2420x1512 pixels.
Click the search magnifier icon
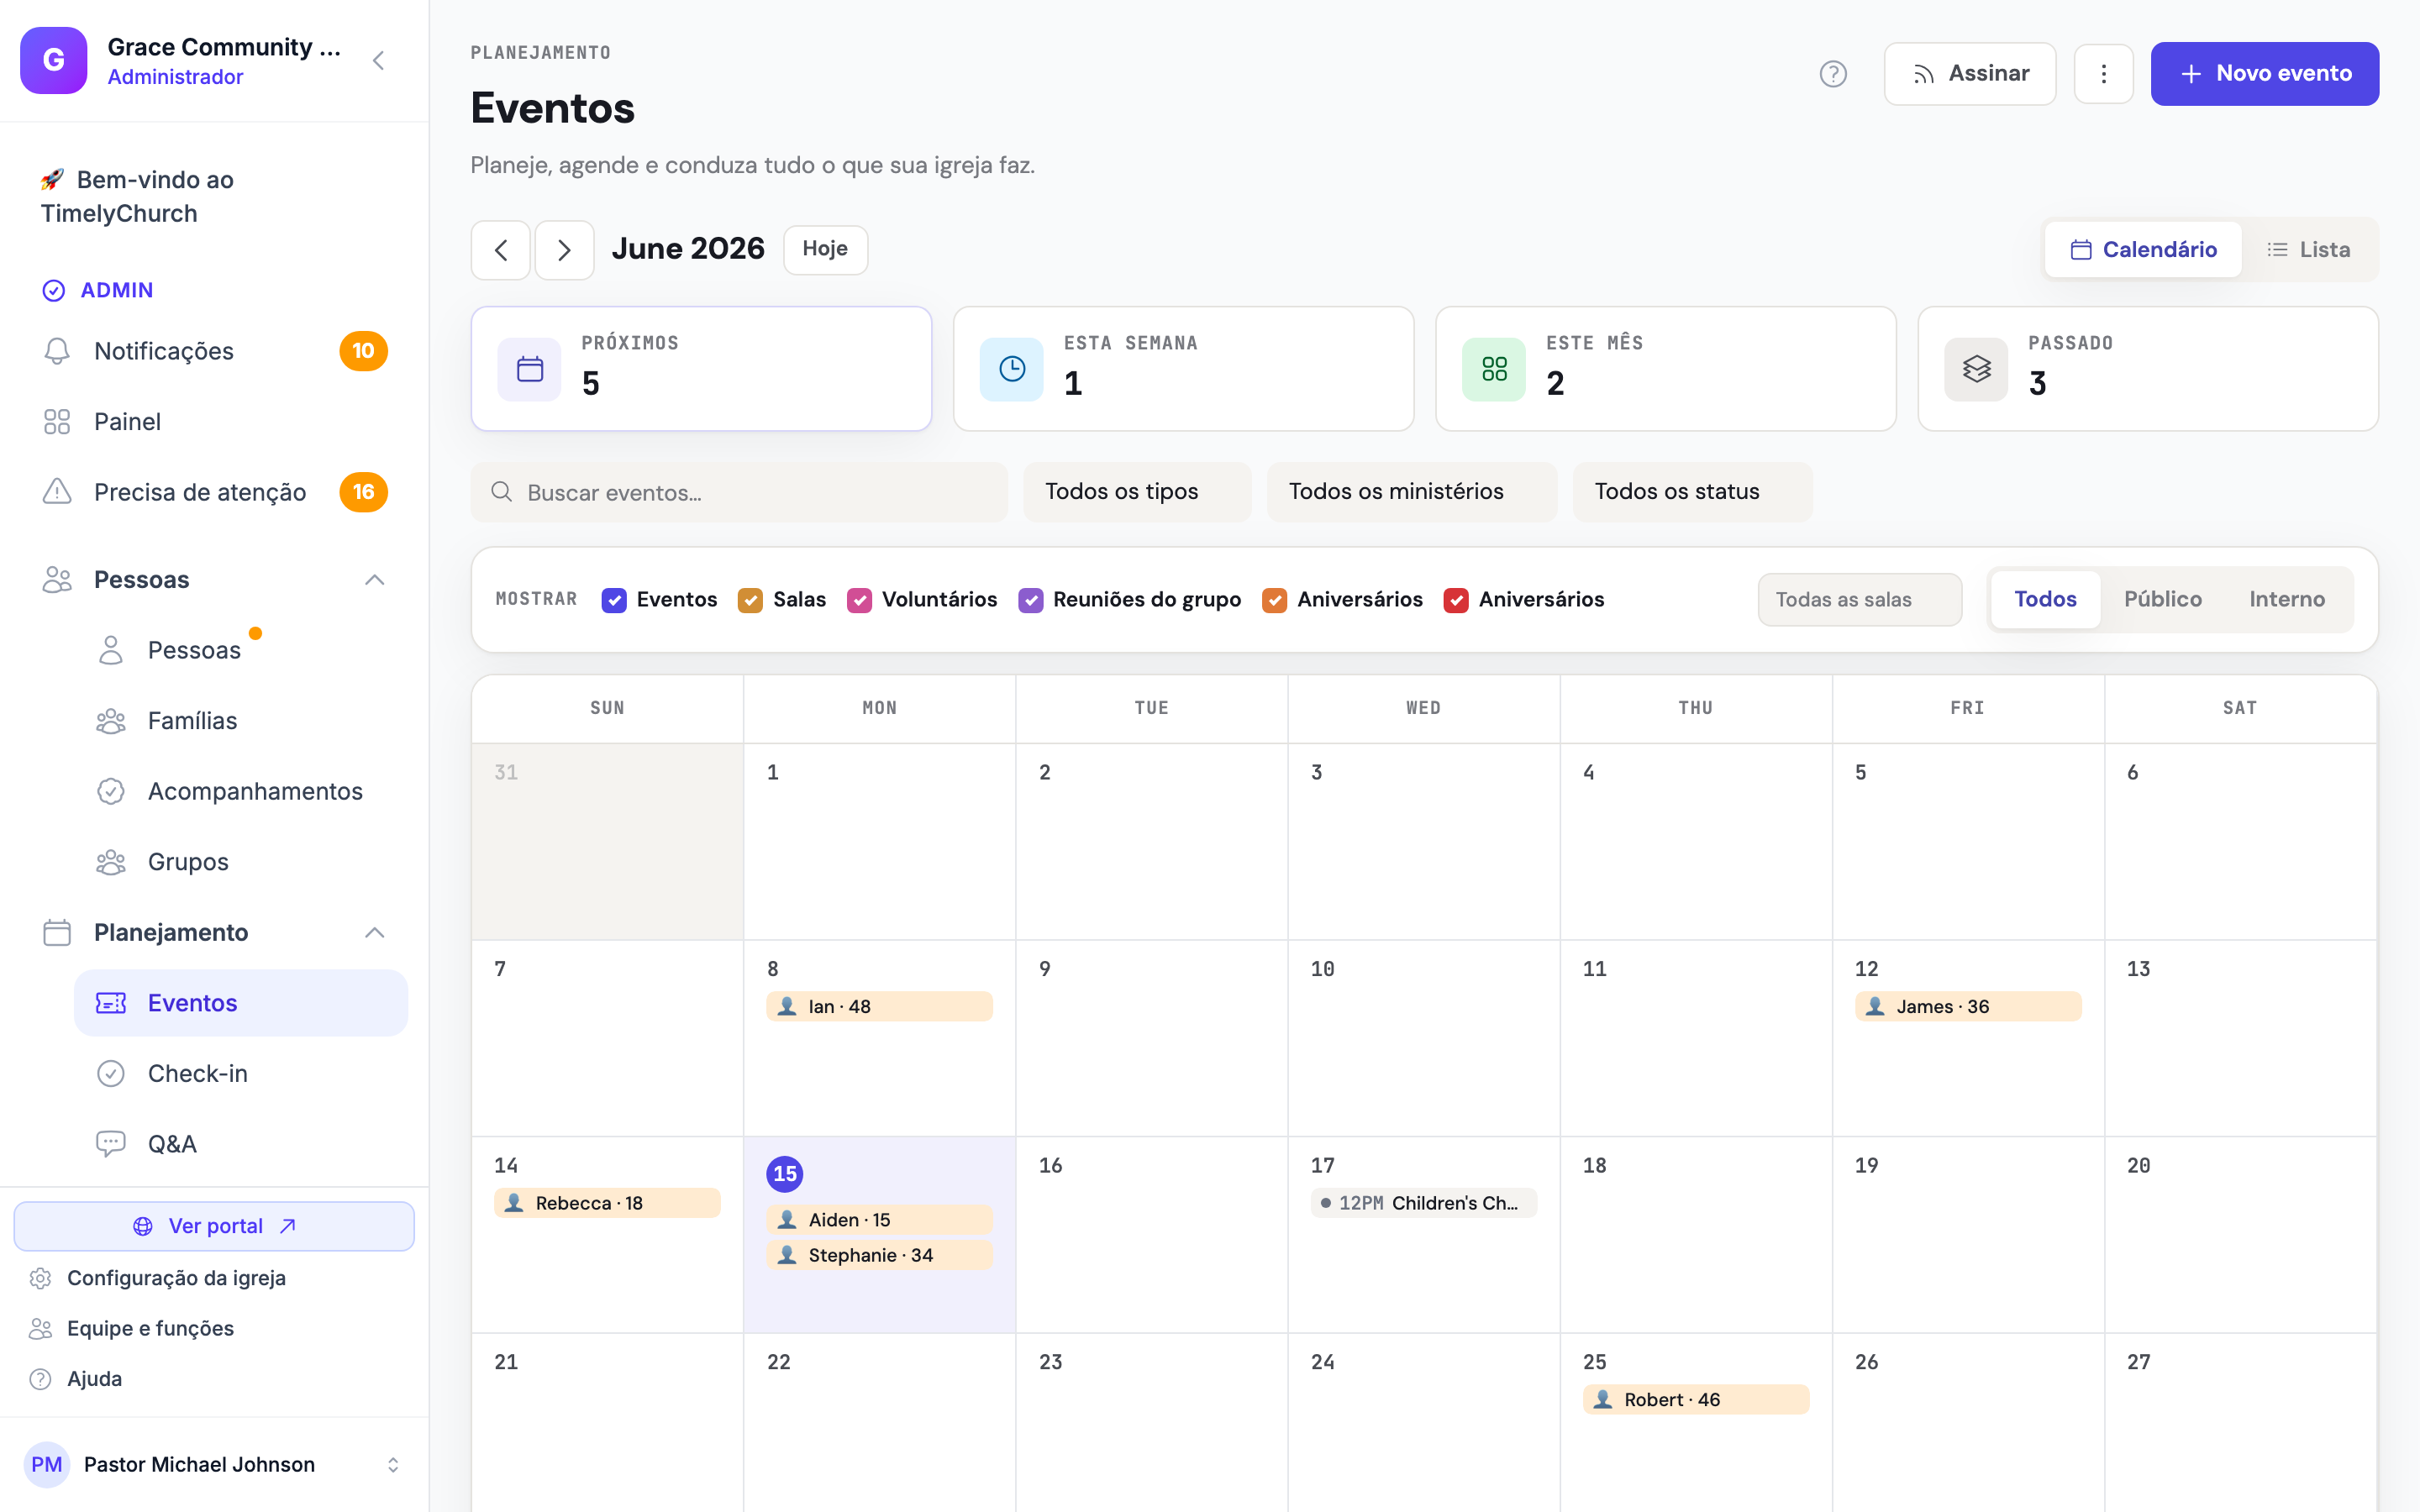point(502,492)
